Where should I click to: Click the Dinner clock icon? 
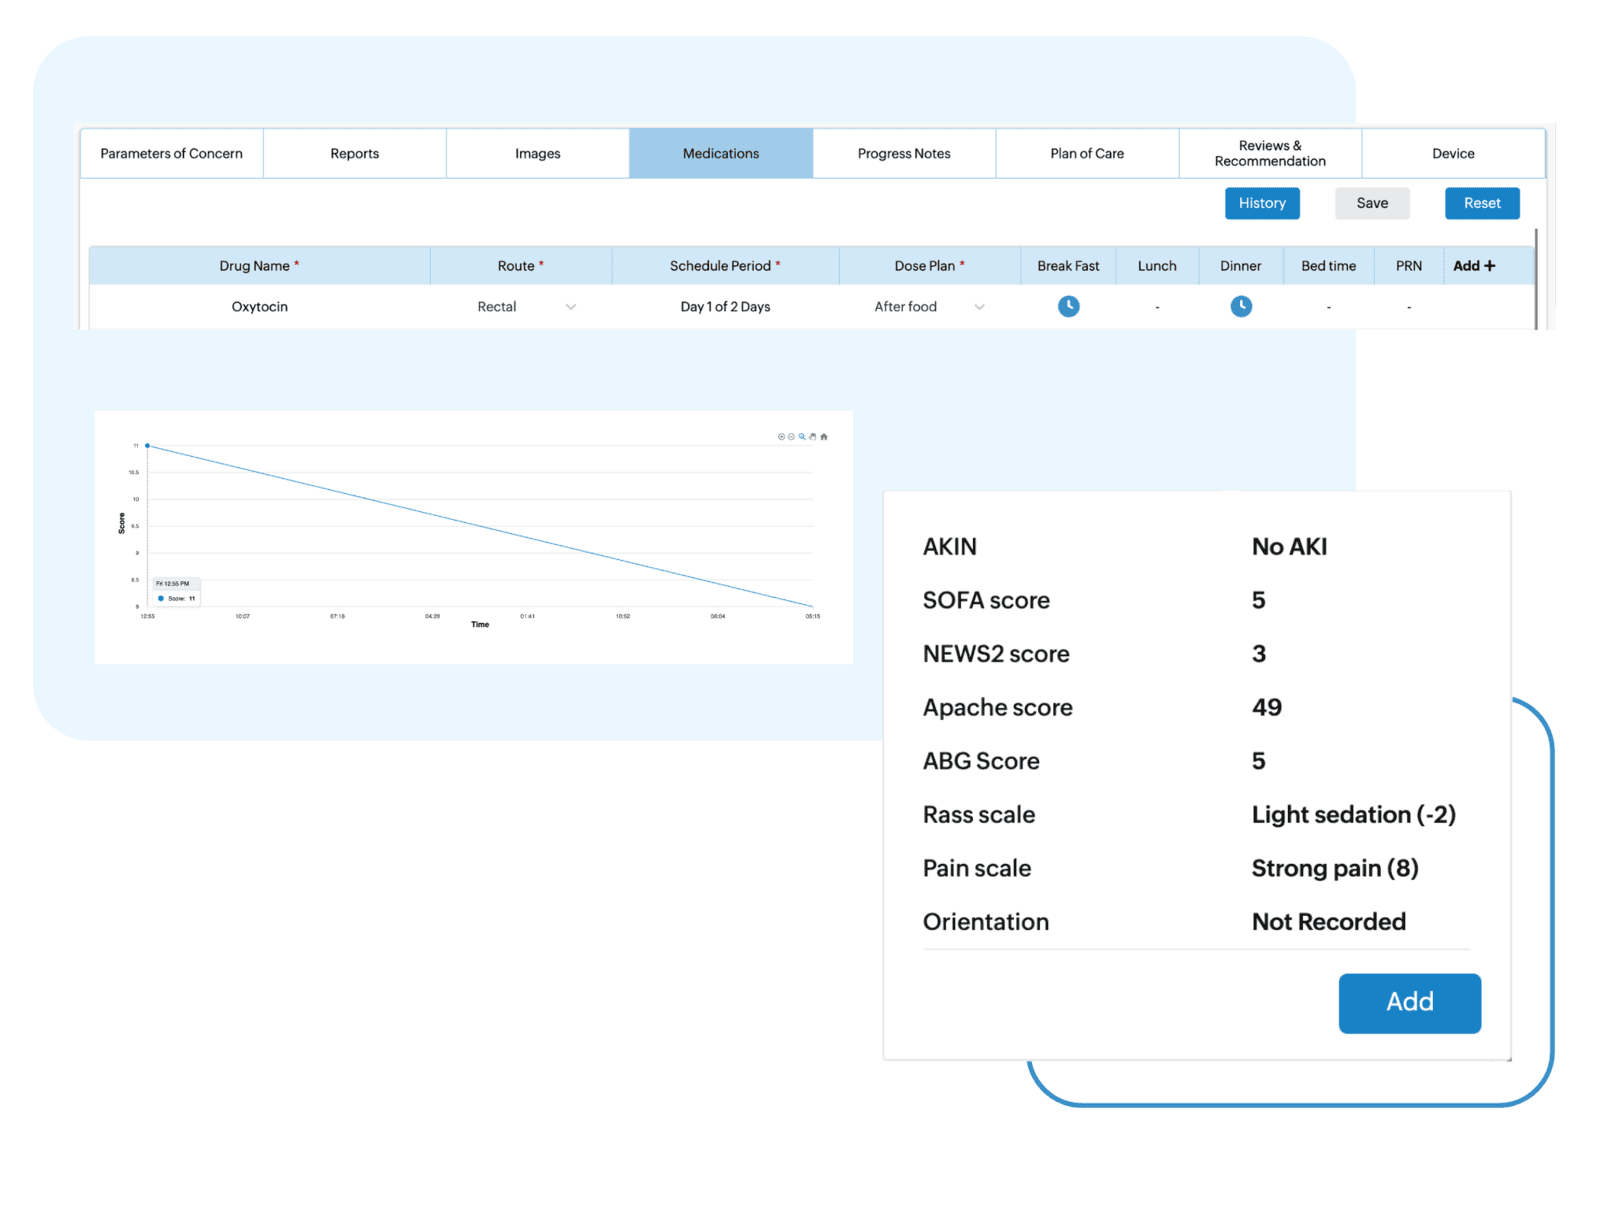[x=1240, y=307]
